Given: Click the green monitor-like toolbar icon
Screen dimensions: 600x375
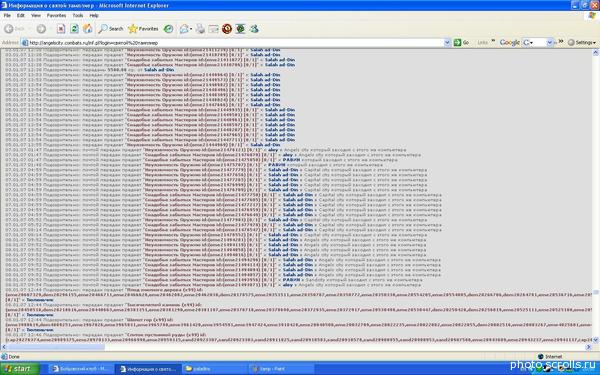Looking at the screenshot, I should pos(240,29).
